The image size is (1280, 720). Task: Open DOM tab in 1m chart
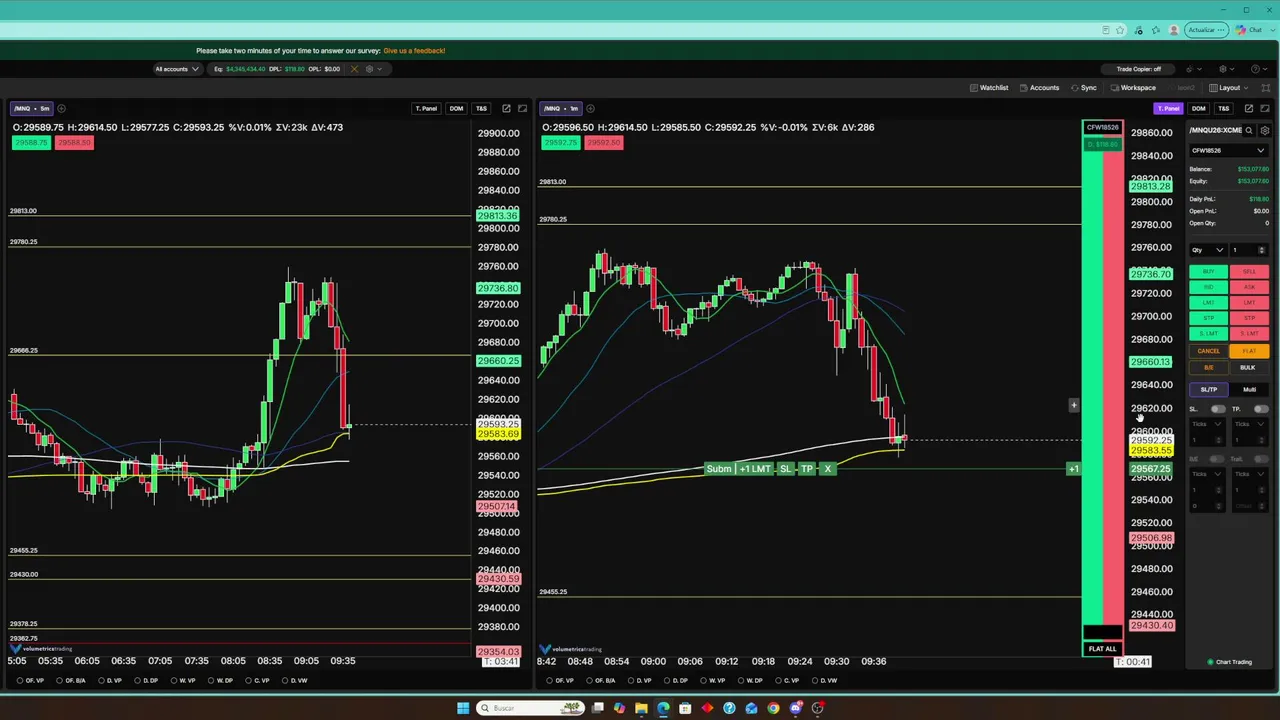(1198, 108)
